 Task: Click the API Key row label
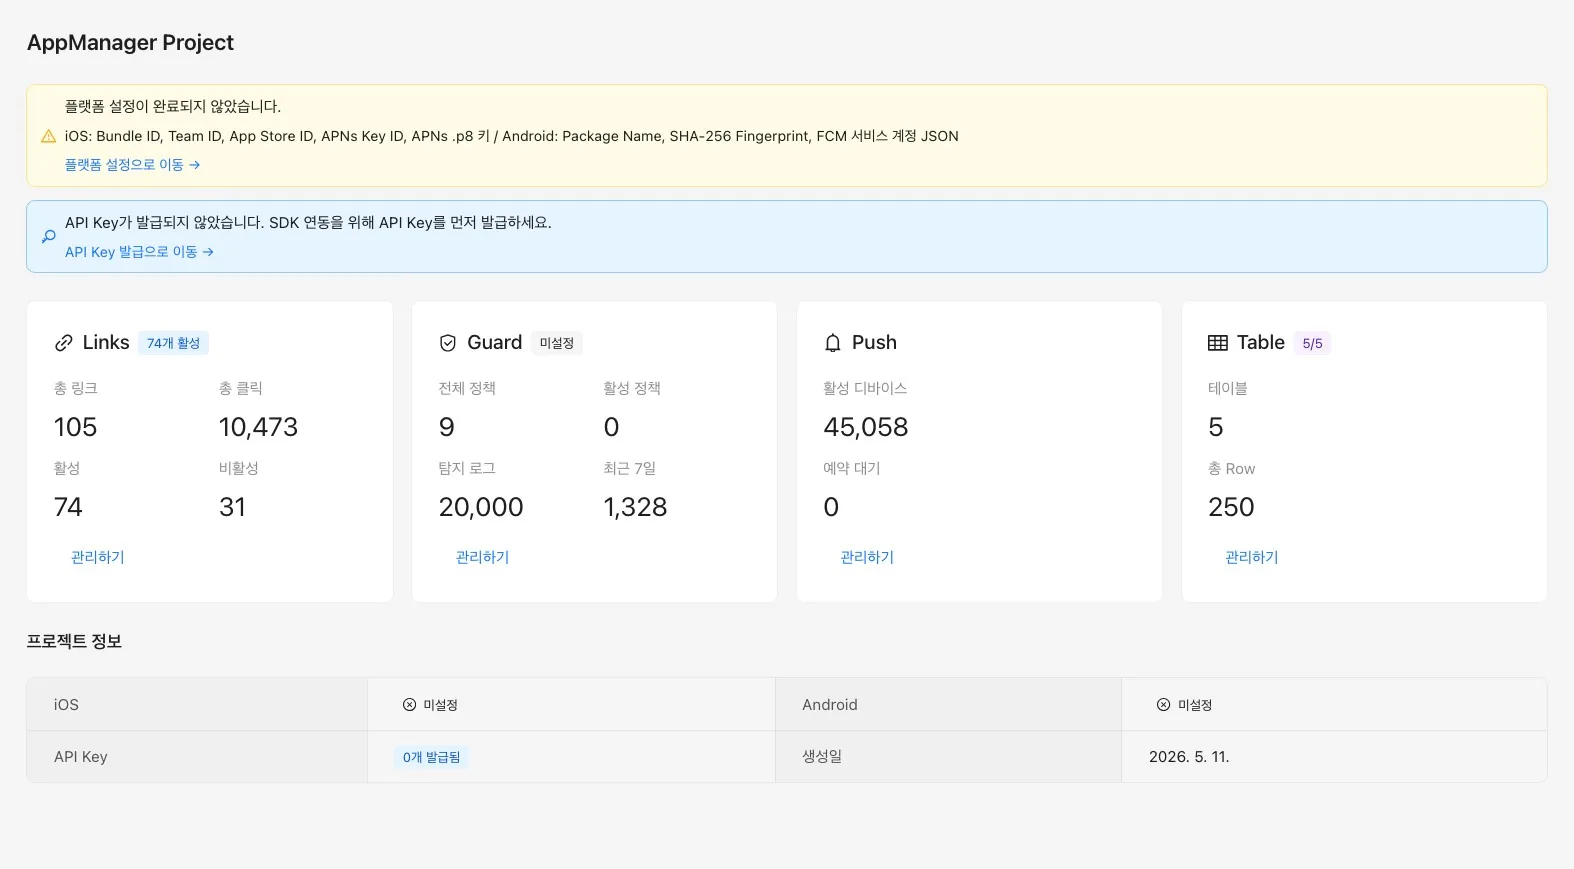click(81, 757)
